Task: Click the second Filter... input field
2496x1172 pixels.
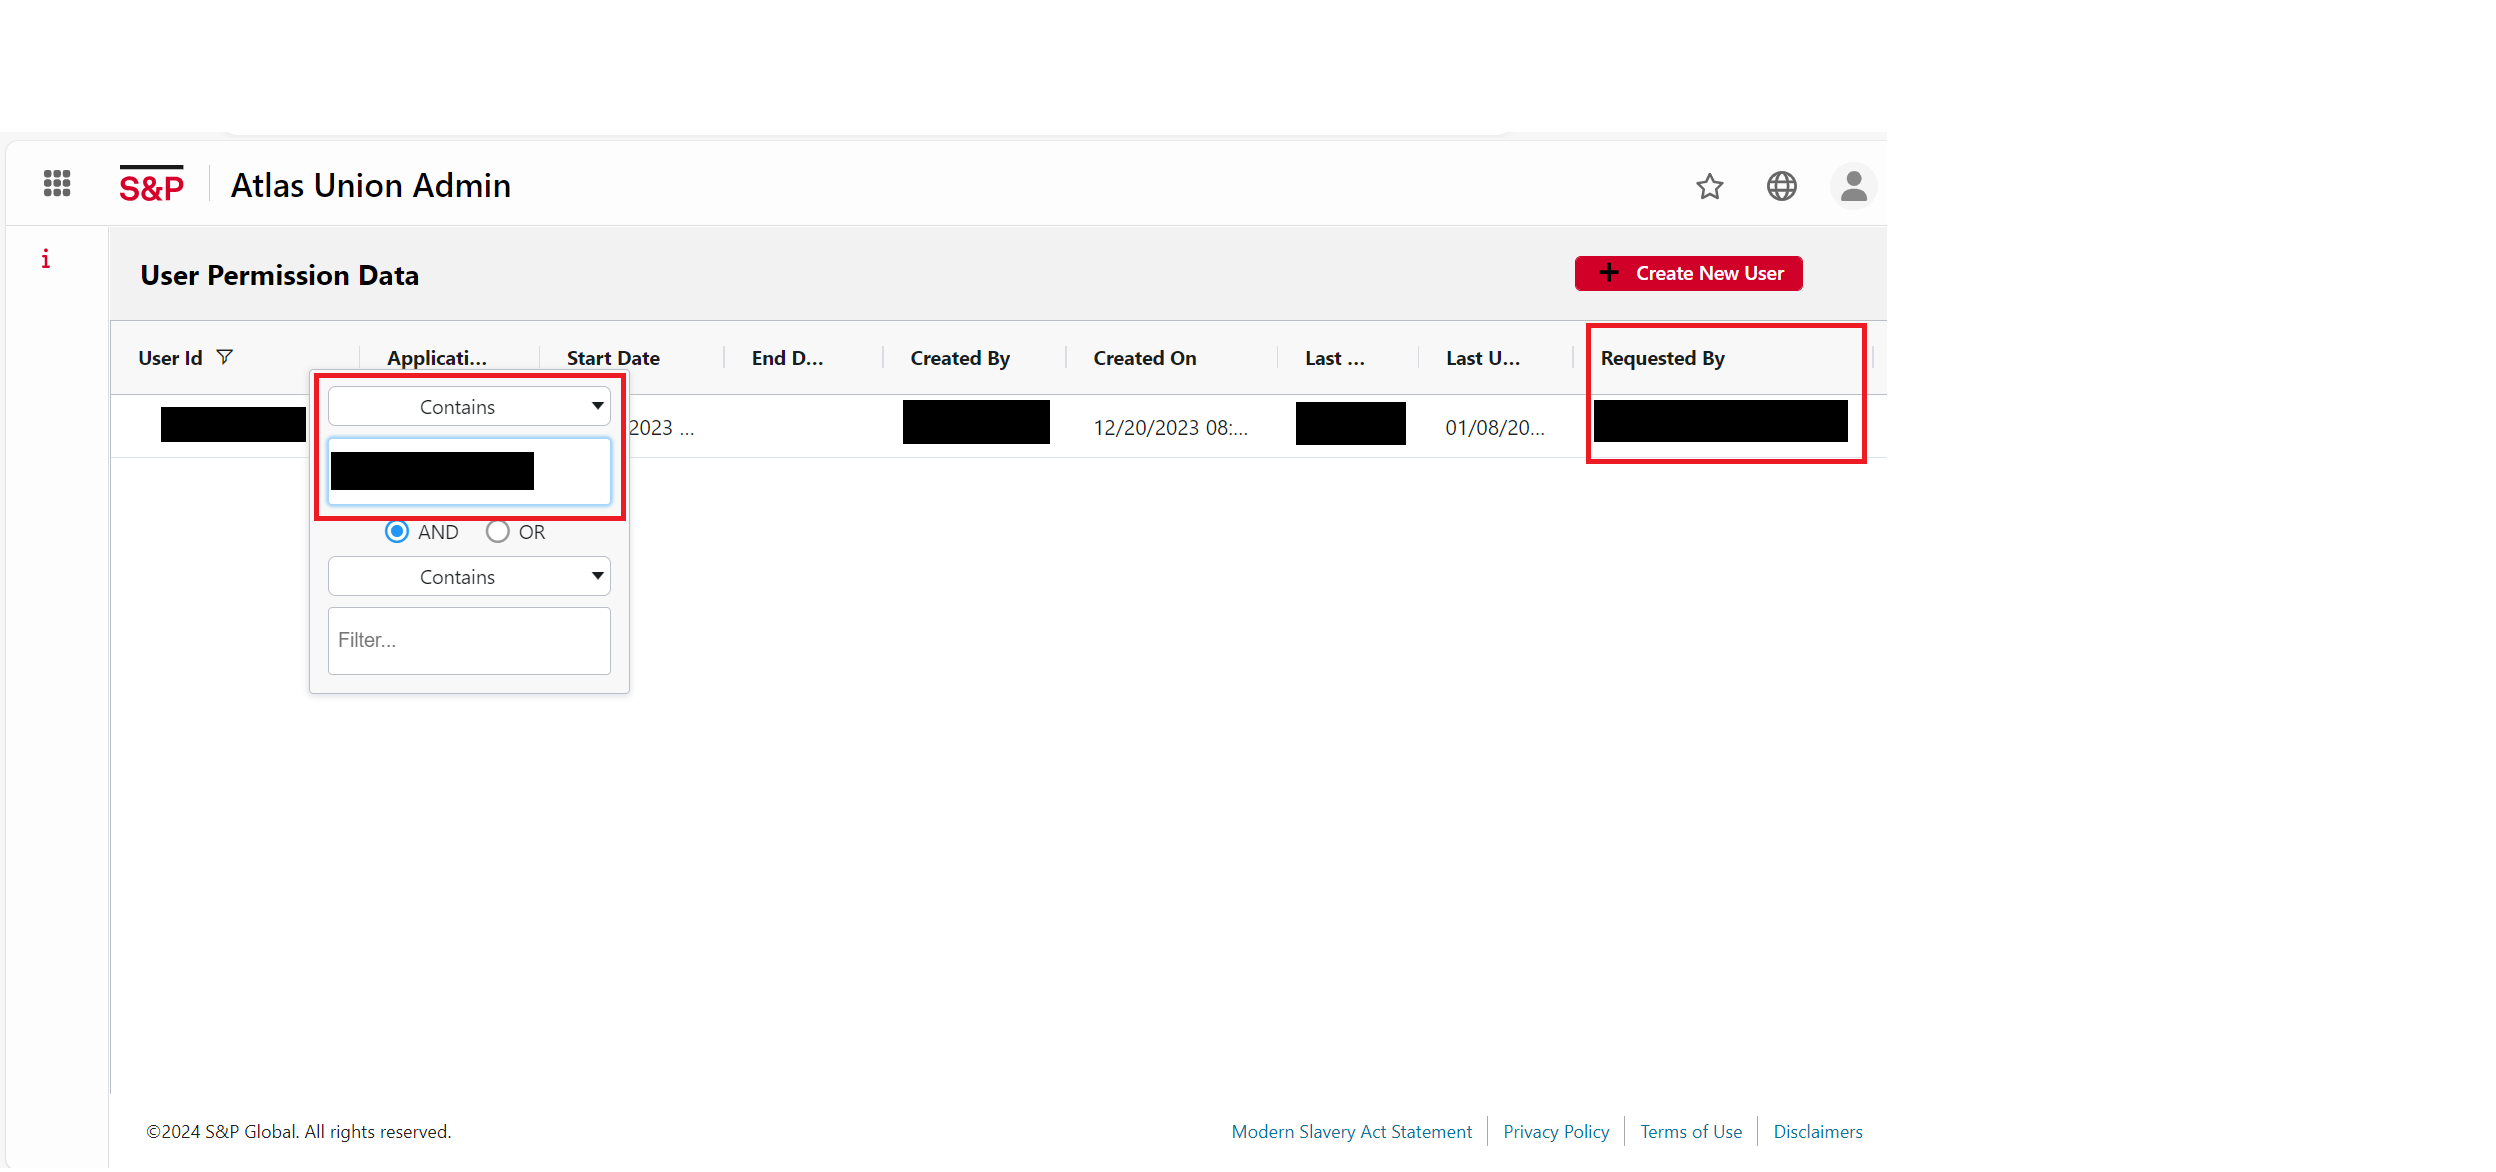Action: [469, 641]
